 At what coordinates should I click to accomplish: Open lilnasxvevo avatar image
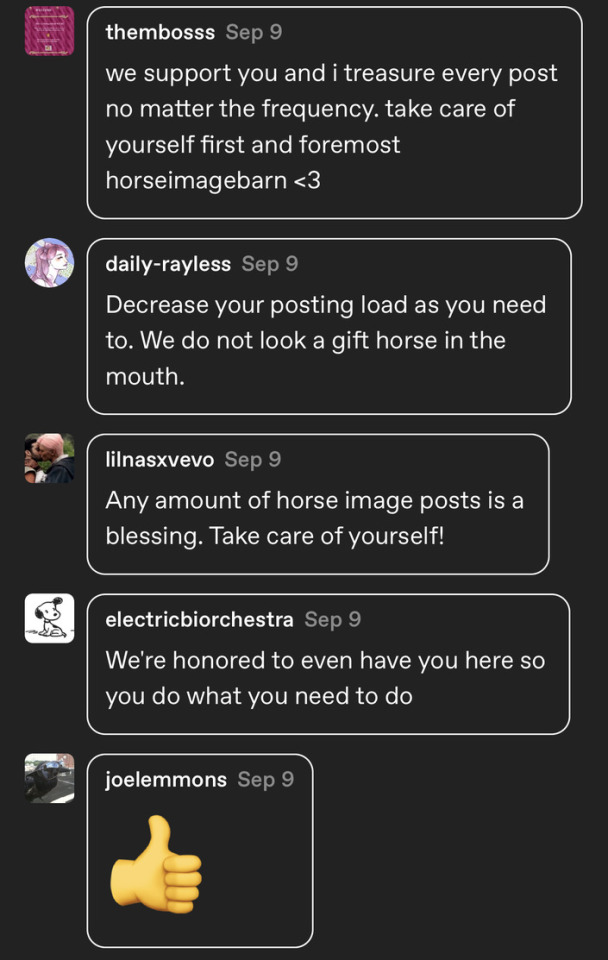tap(49, 459)
